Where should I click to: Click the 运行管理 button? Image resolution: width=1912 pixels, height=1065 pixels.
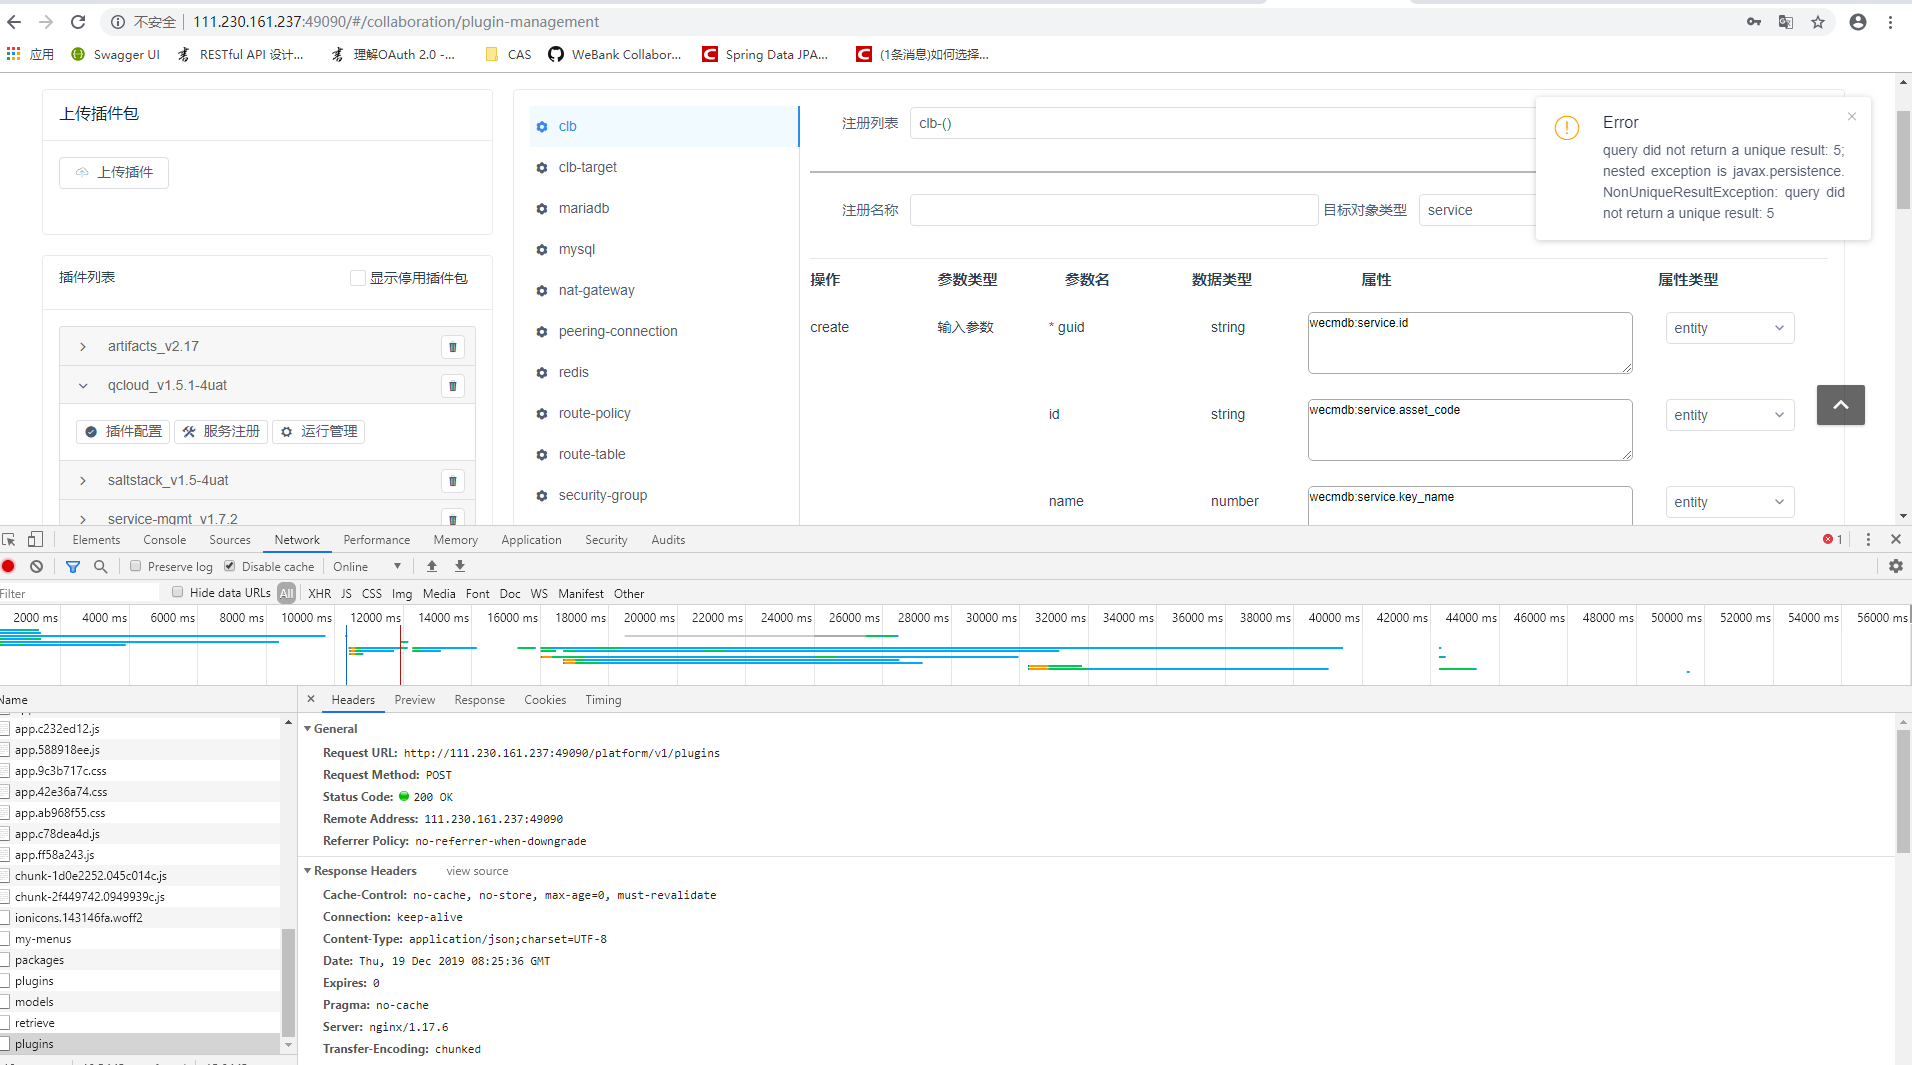click(x=319, y=431)
